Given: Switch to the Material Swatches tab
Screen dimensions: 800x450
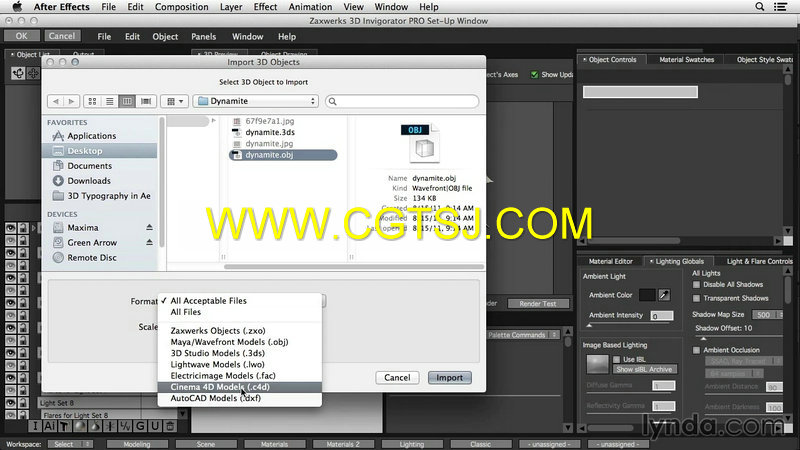Looking at the screenshot, I should coord(686,60).
